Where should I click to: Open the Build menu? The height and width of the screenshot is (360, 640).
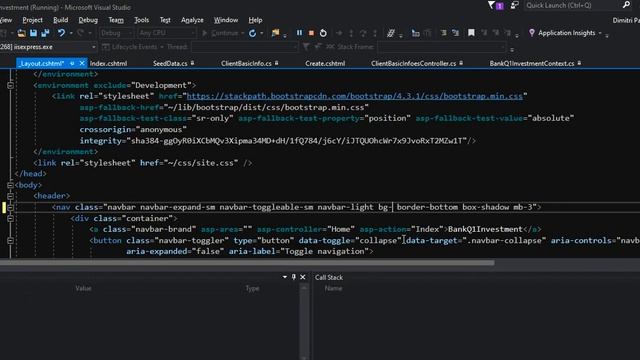point(60,20)
